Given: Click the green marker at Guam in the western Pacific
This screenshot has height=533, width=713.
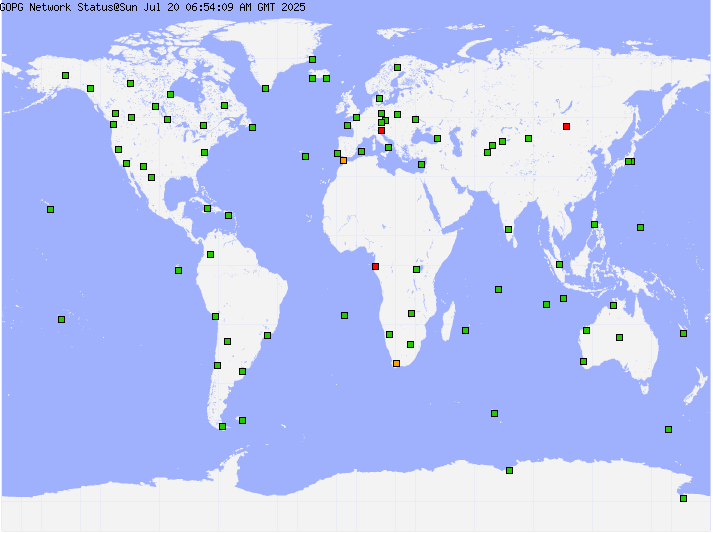Looking at the screenshot, I should [x=641, y=227].
